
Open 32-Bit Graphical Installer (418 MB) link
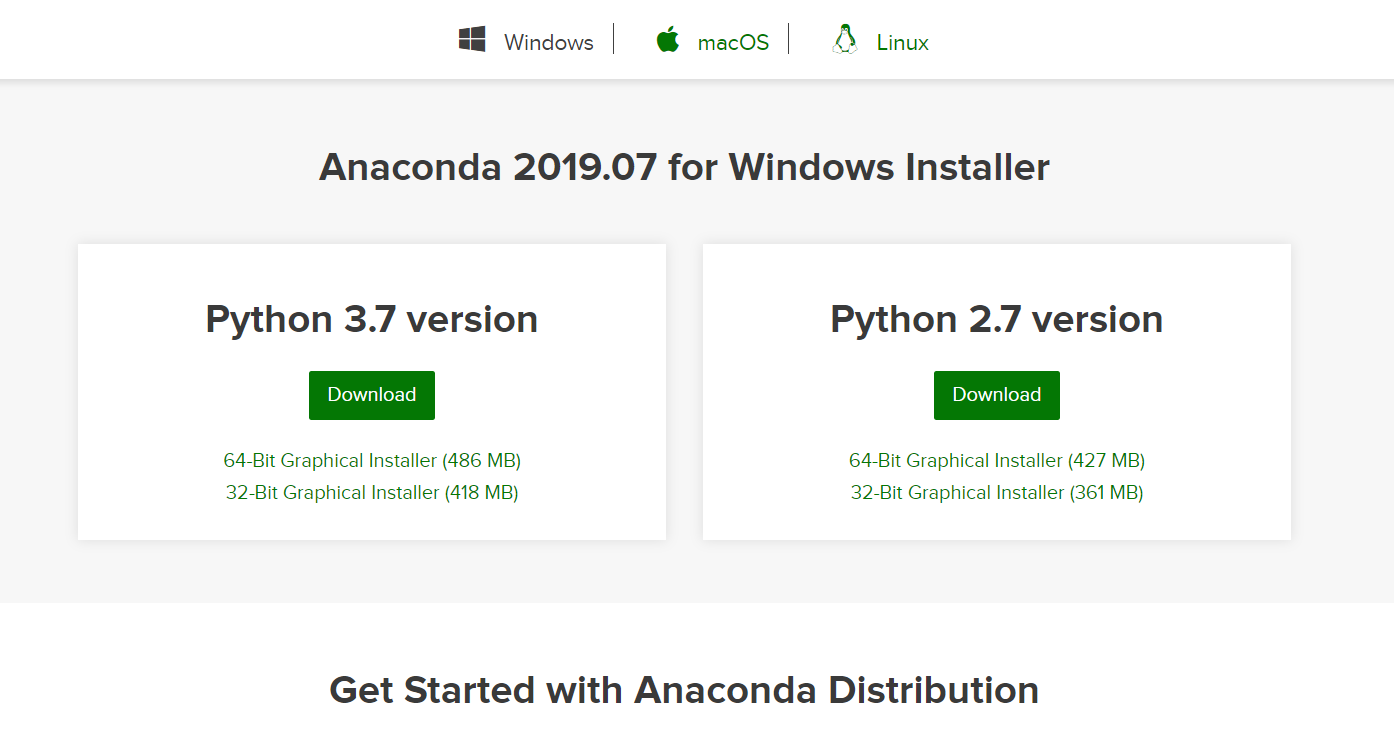(x=372, y=493)
